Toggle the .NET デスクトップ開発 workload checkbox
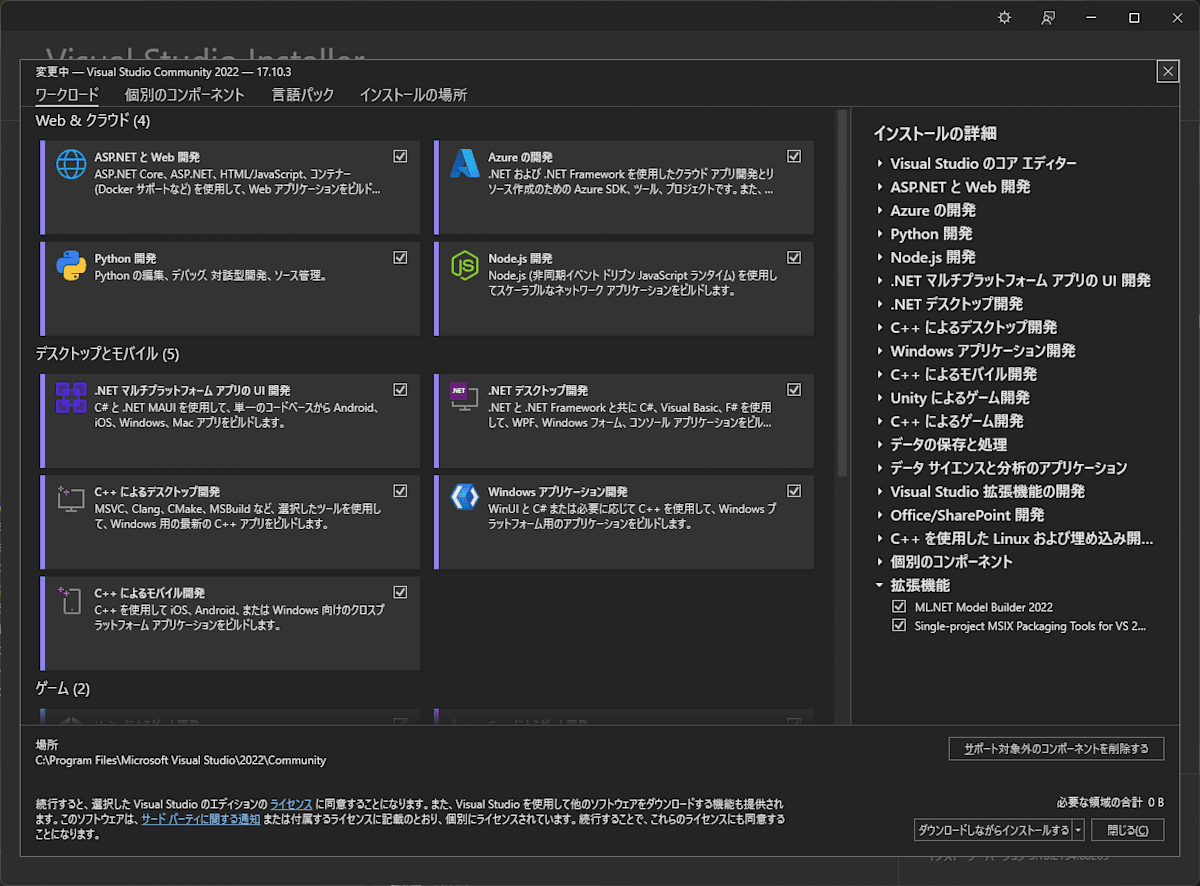Image resolution: width=1200 pixels, height=886 pixels. [x=794, y=389]
